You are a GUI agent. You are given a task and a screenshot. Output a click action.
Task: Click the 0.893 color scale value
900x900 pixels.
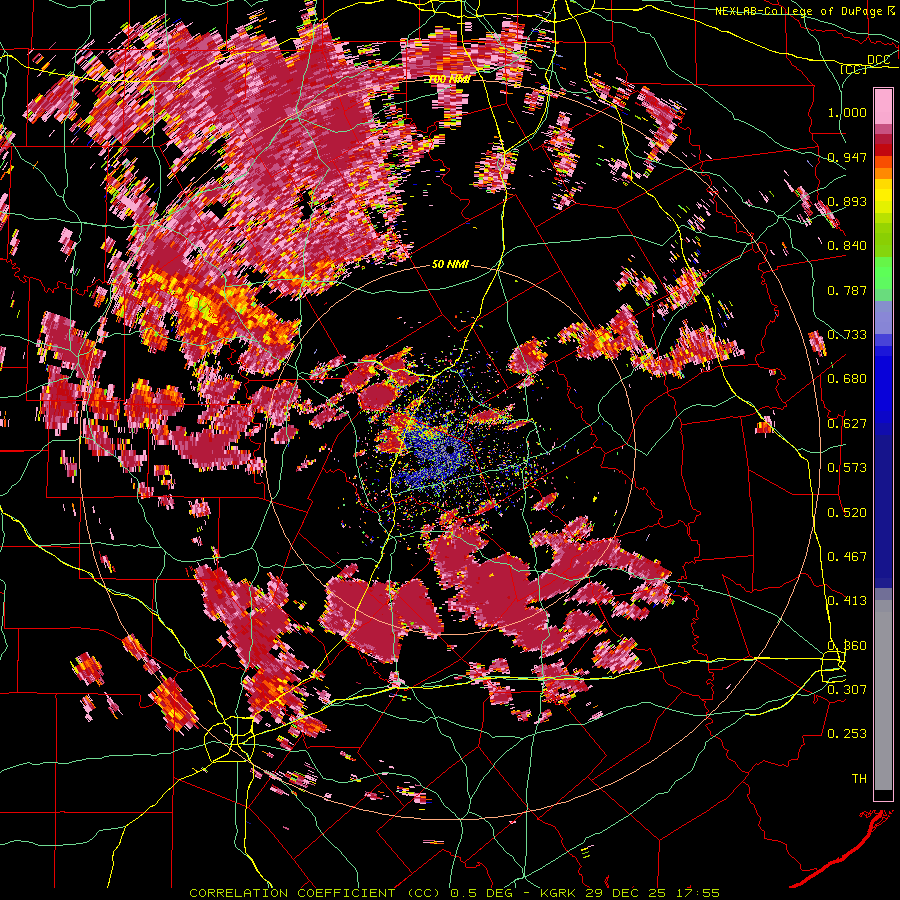847,201
